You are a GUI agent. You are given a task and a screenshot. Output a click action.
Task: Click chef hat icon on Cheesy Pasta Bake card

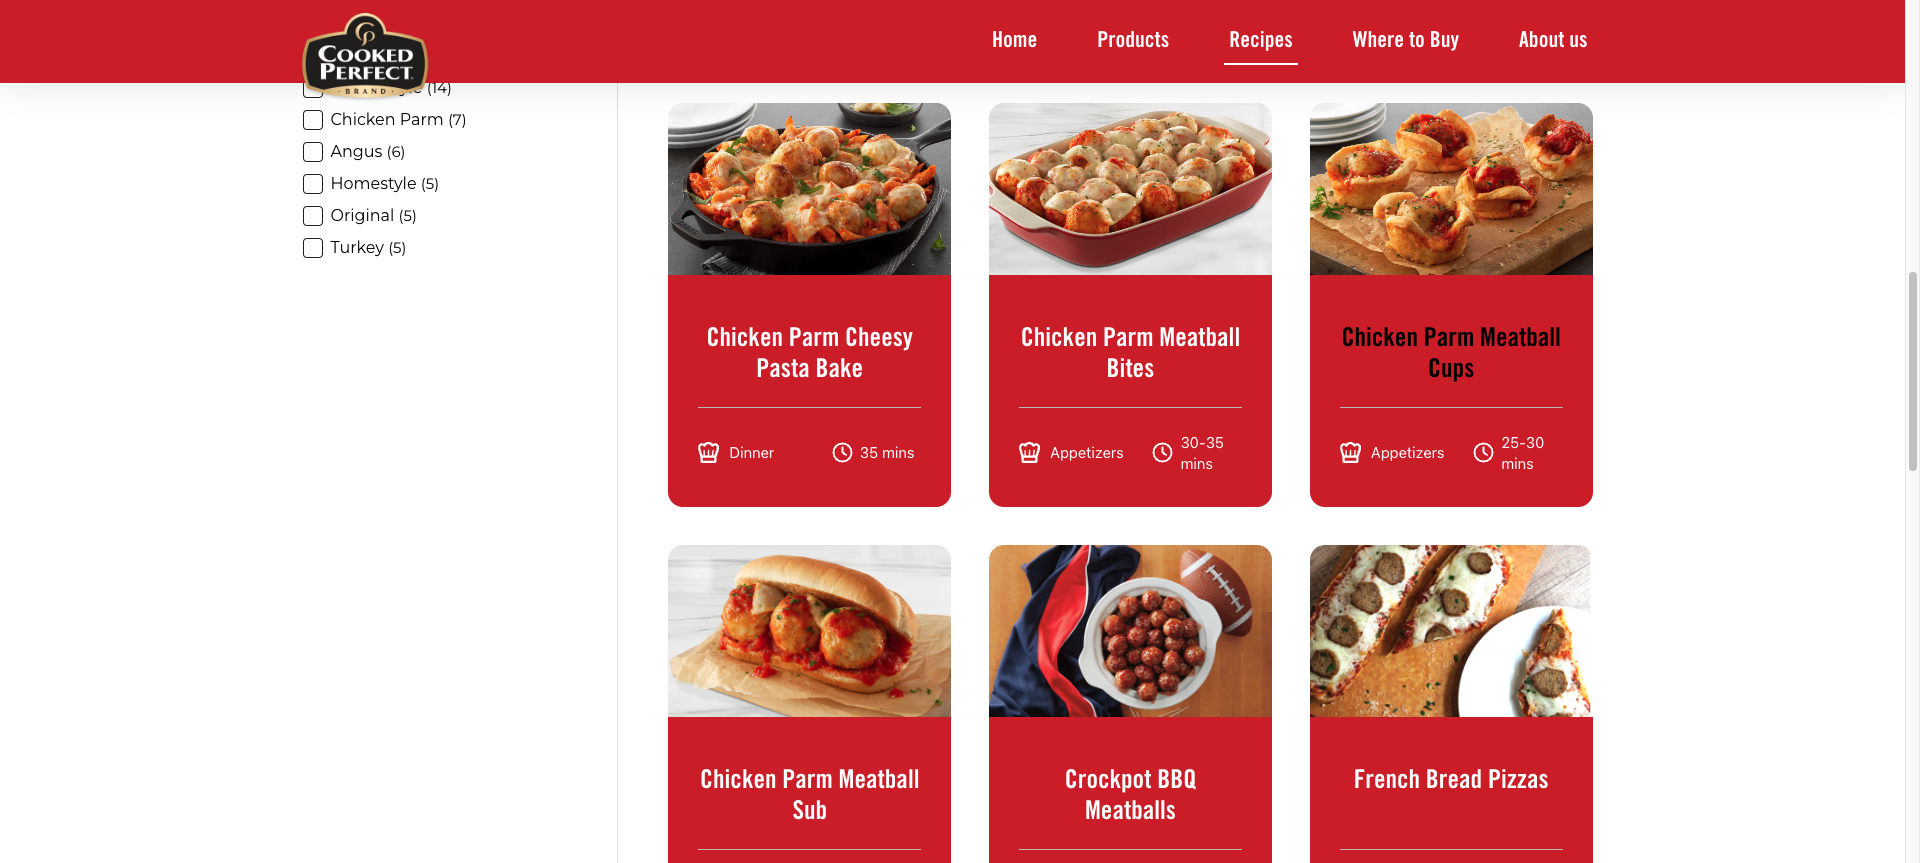(x=708, y=453)
